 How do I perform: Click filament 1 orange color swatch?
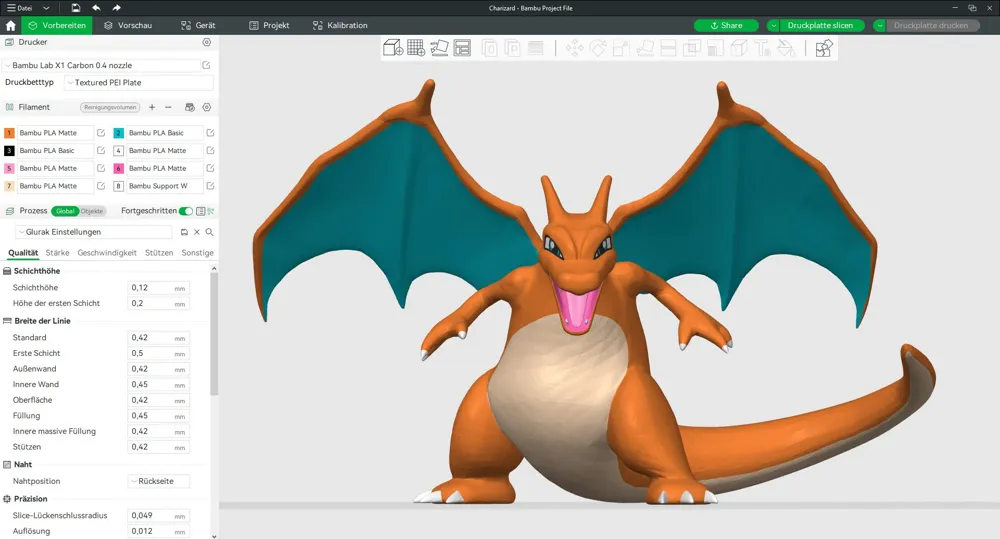(9, 133)
